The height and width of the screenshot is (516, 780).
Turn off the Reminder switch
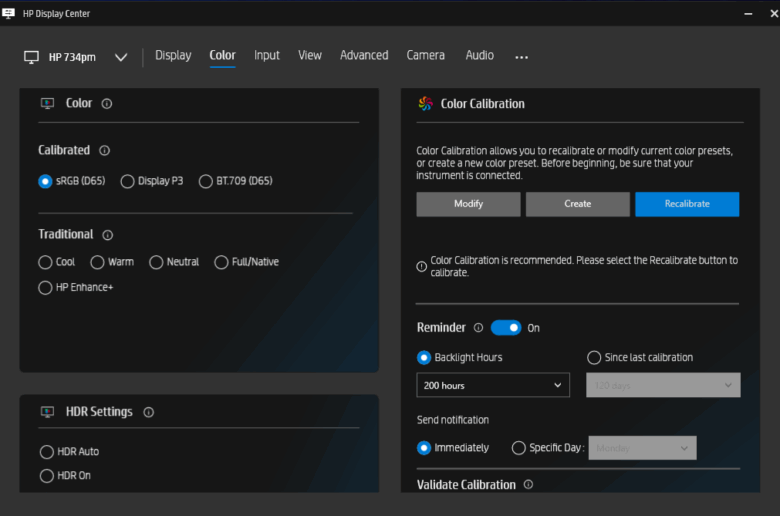tap(506, 328)
